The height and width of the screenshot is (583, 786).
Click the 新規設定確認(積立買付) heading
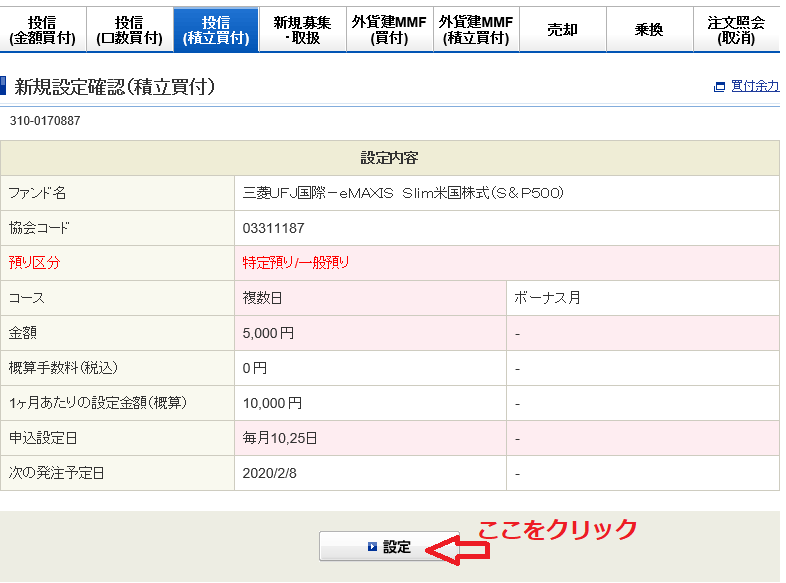(115, 87)
